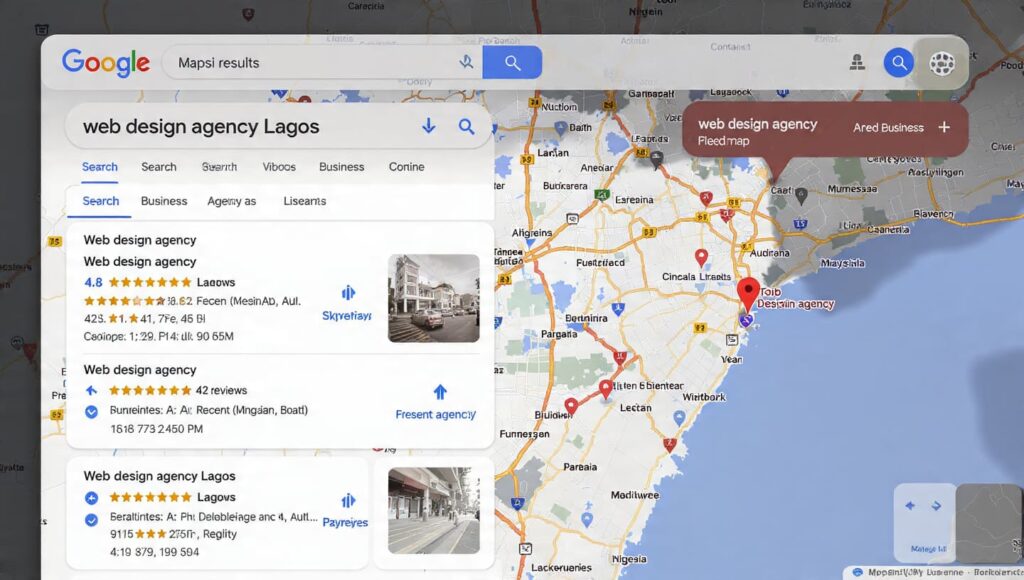Open the Google apps grid icon
The height and width of the screenshot is (580, 1024).
940,63
